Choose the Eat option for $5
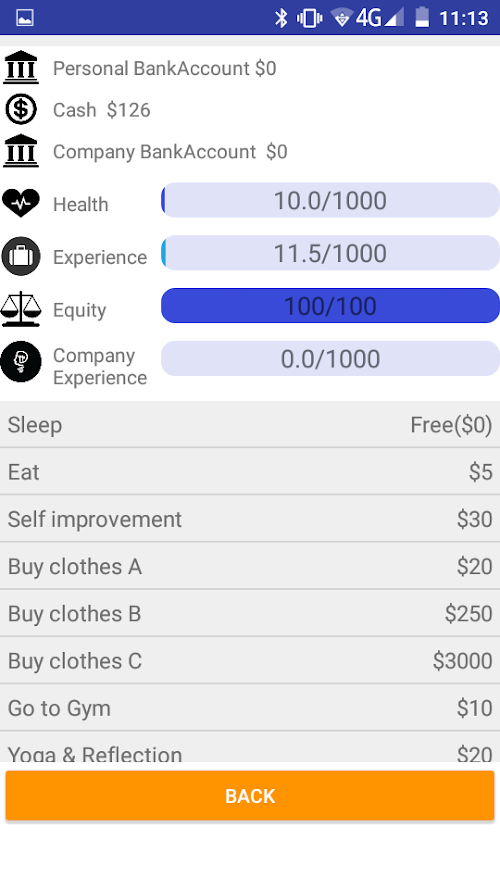The image size is (500, 889). [x=250, y=472]
